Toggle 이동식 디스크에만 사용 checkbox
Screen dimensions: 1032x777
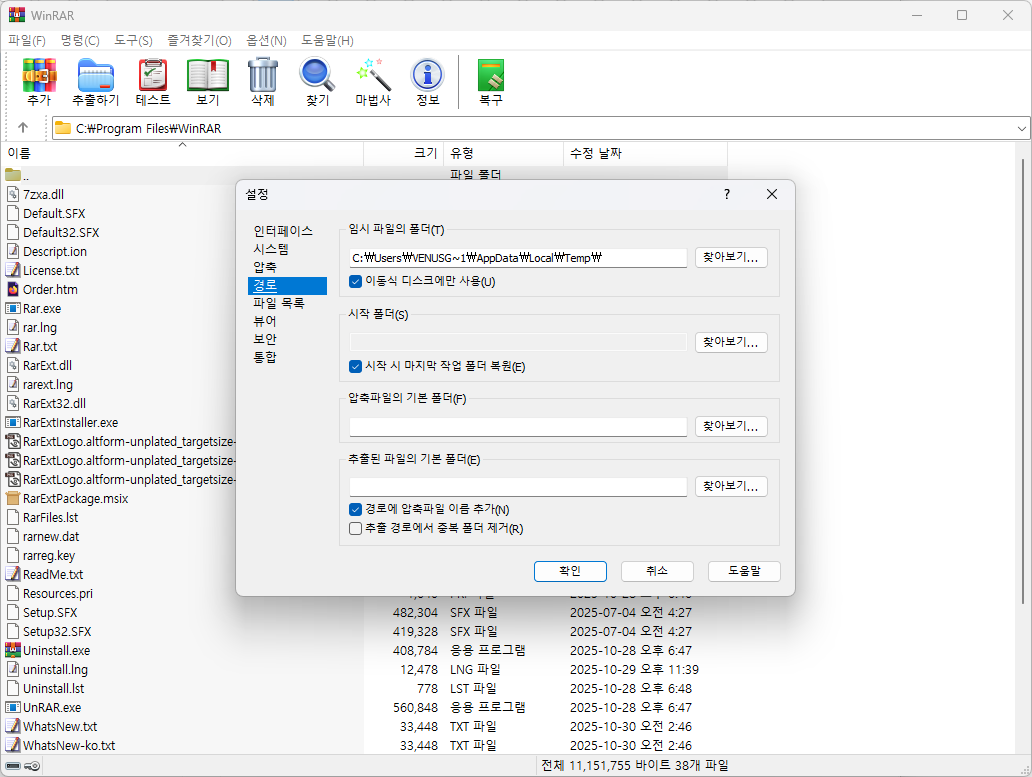click(355, 282)
